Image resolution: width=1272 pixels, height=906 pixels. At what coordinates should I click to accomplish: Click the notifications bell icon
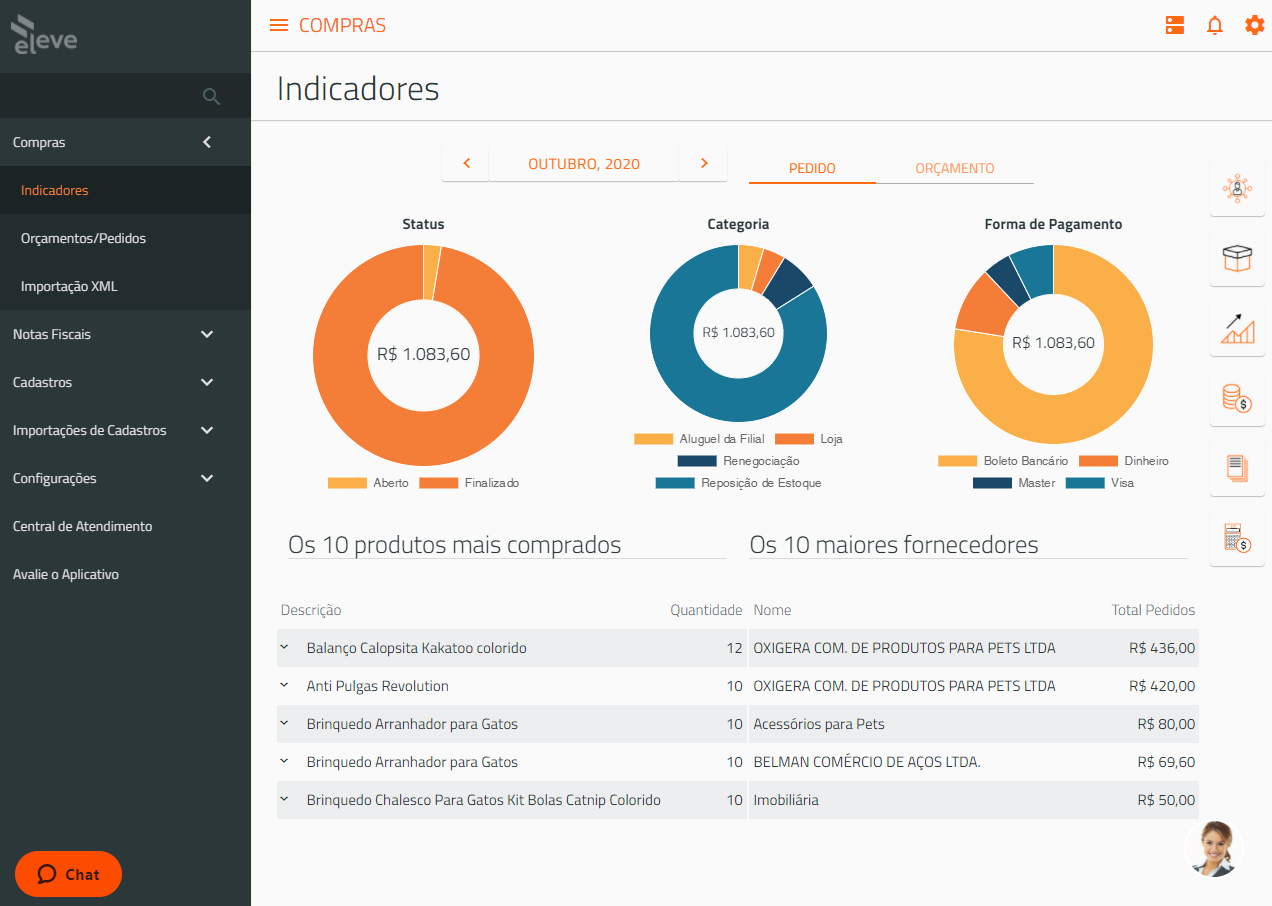1215,26
